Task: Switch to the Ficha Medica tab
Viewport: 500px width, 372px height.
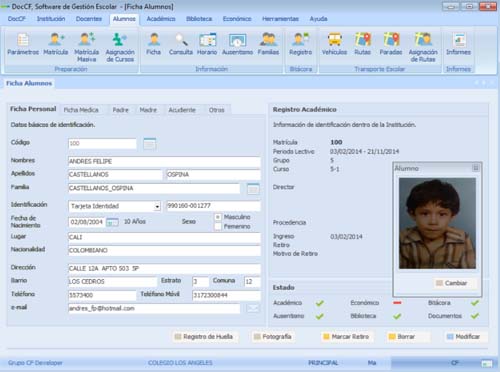Action: tap(81, 110)
